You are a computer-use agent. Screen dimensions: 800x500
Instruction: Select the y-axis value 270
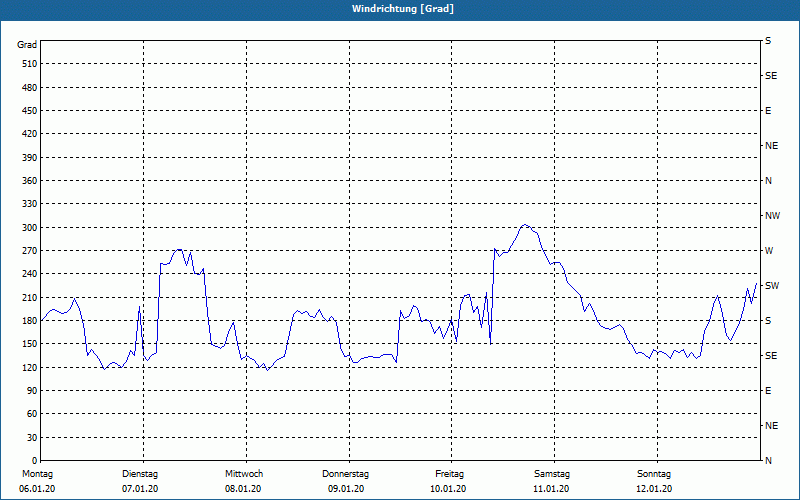click(29, 251)
